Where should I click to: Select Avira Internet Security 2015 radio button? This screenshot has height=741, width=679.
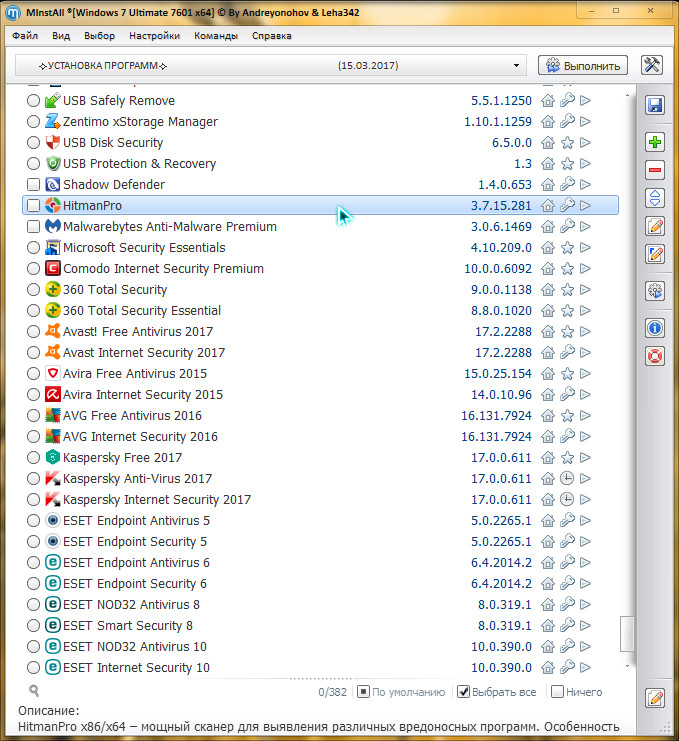click(33, 394)
